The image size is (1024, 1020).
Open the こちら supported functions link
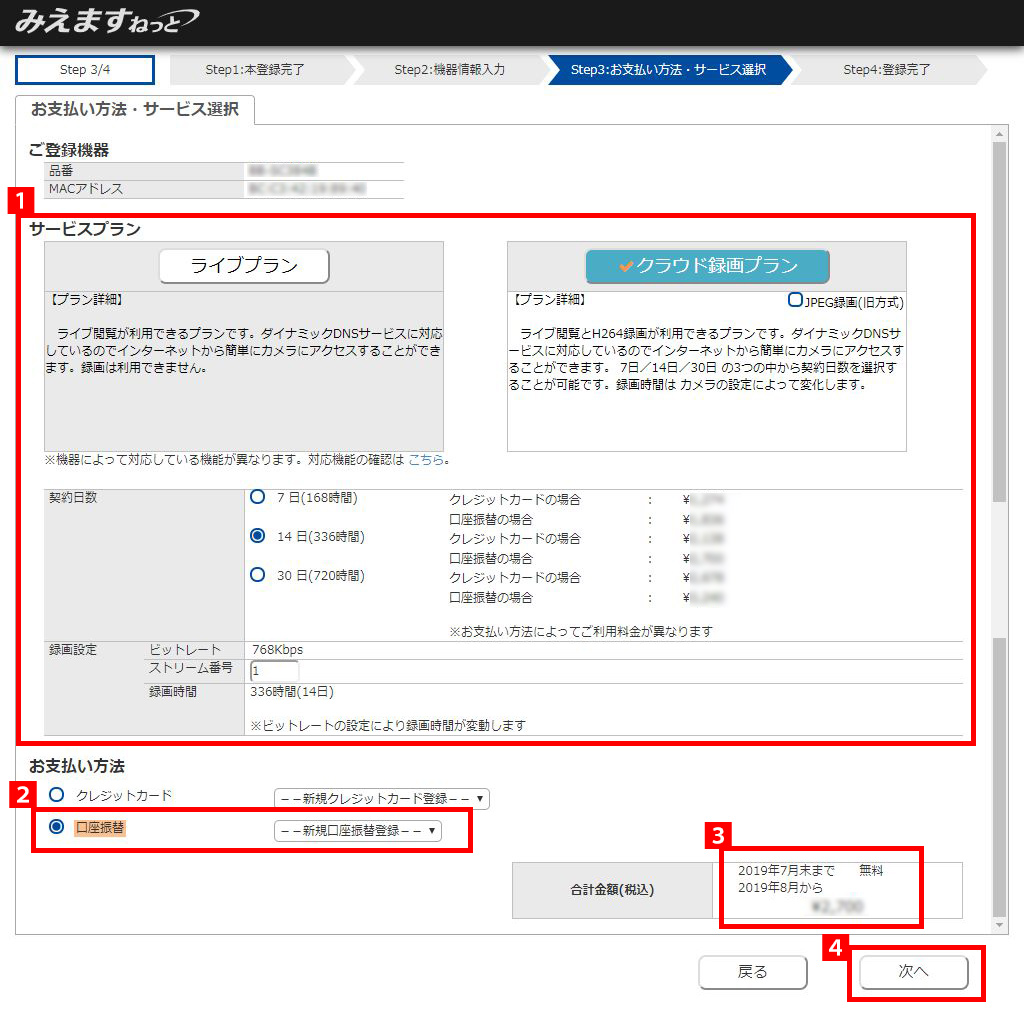(427, 460)
